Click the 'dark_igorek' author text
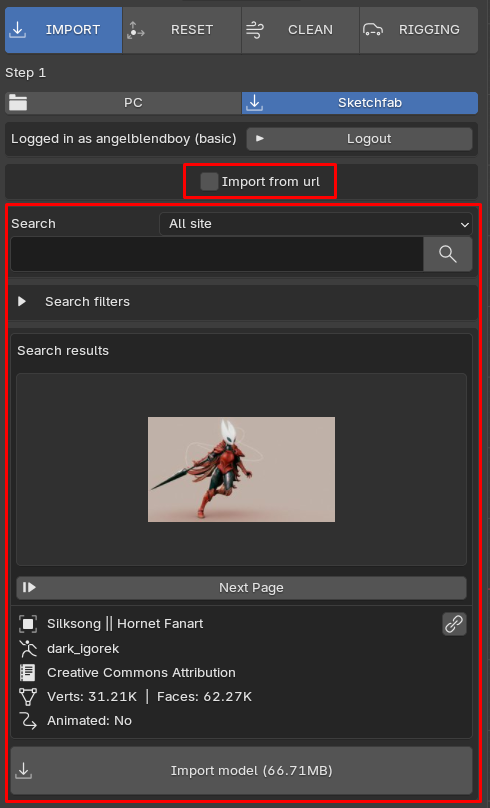The width and height of the screenshot is (490, 808). (83, 649)
